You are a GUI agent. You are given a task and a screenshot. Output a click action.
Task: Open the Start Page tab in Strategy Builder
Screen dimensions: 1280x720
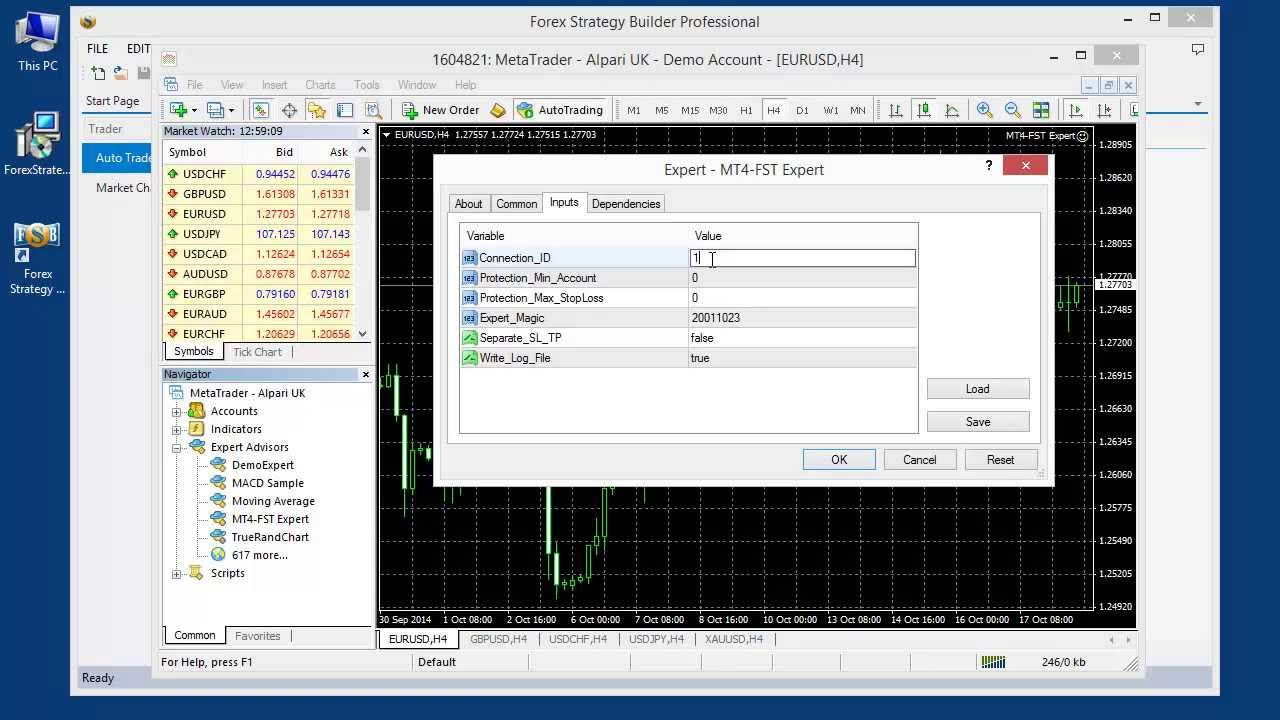(x=112, y=100)
